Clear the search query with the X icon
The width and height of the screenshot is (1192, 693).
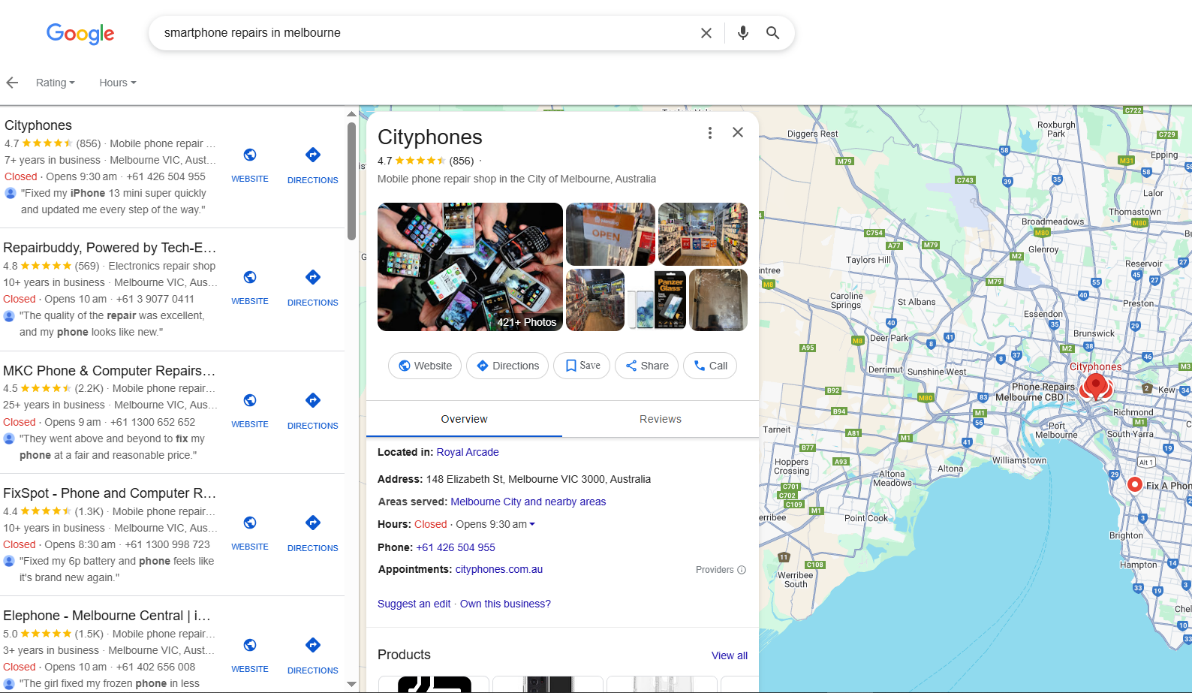coord(706,33)
